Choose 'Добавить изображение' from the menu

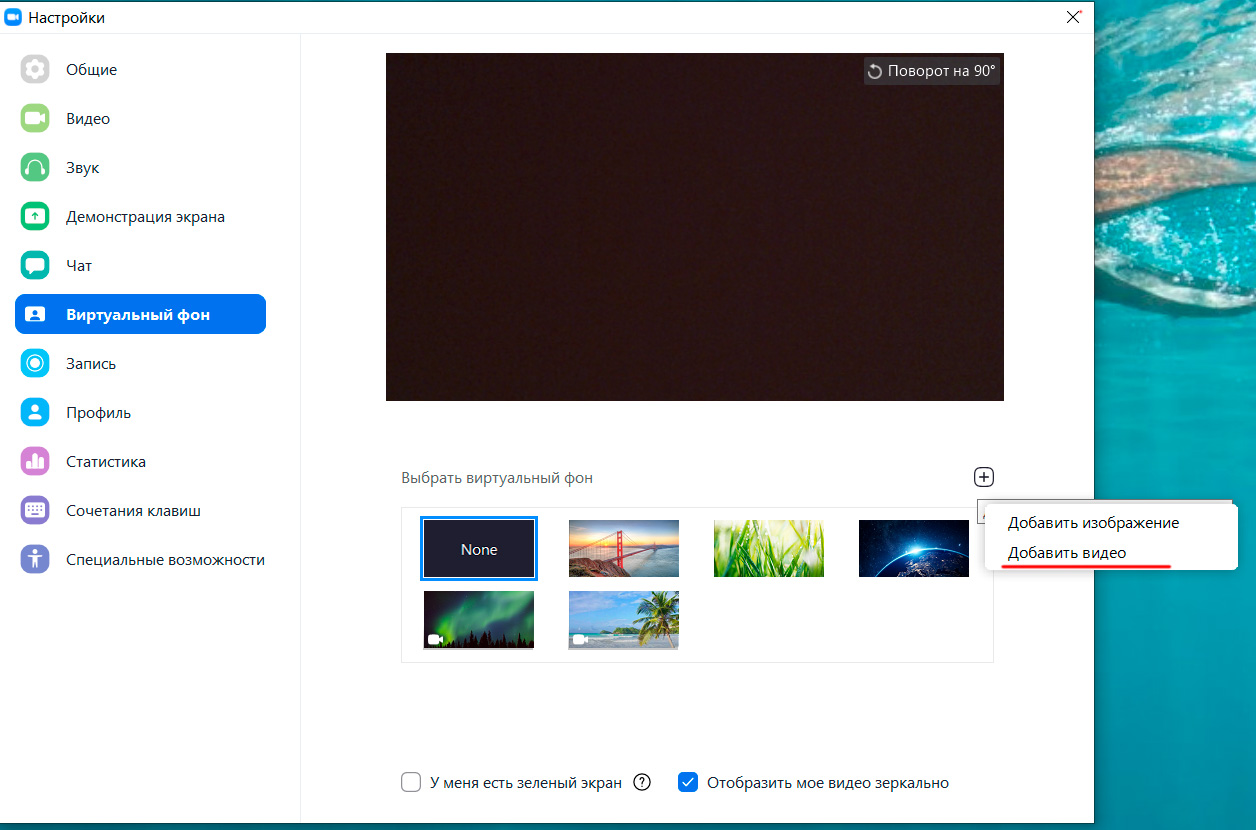point(1093,523)
